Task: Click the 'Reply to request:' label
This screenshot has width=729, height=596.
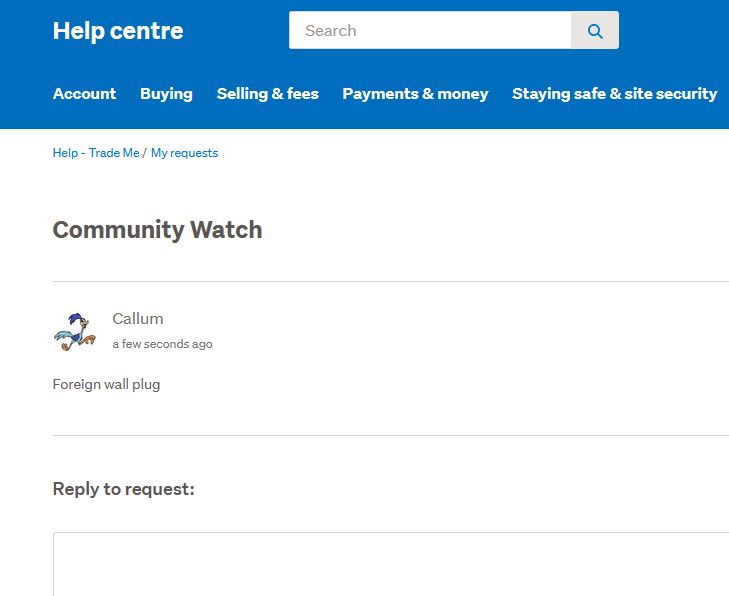Action: [x=124, y=489]
